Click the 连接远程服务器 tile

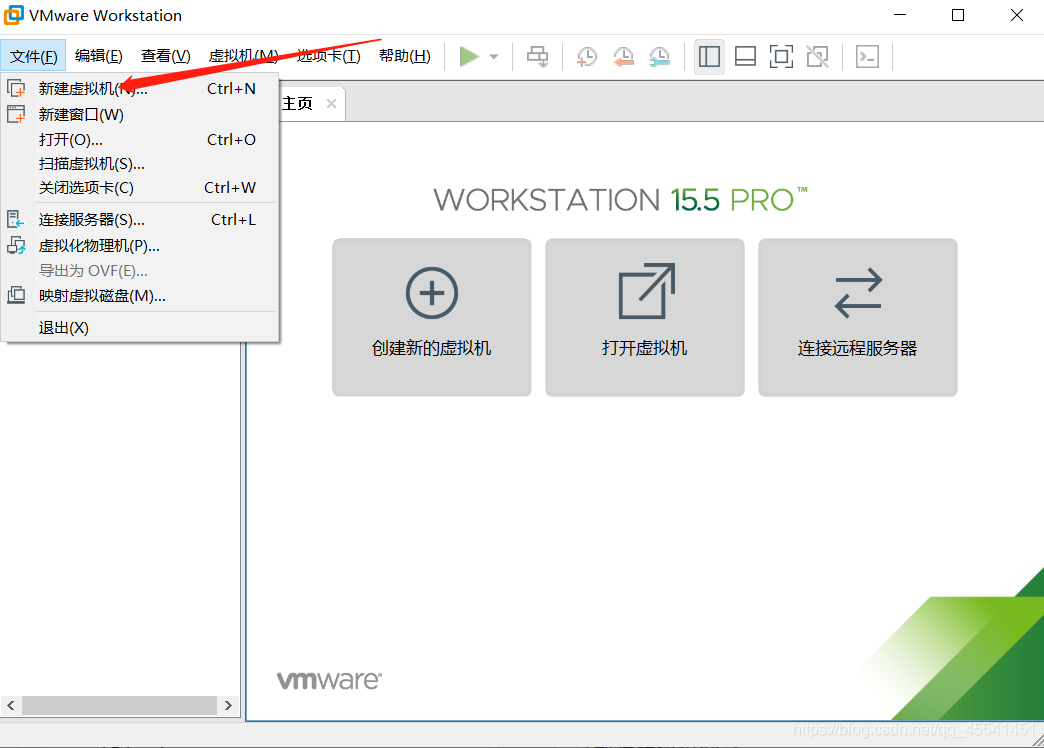858,317
